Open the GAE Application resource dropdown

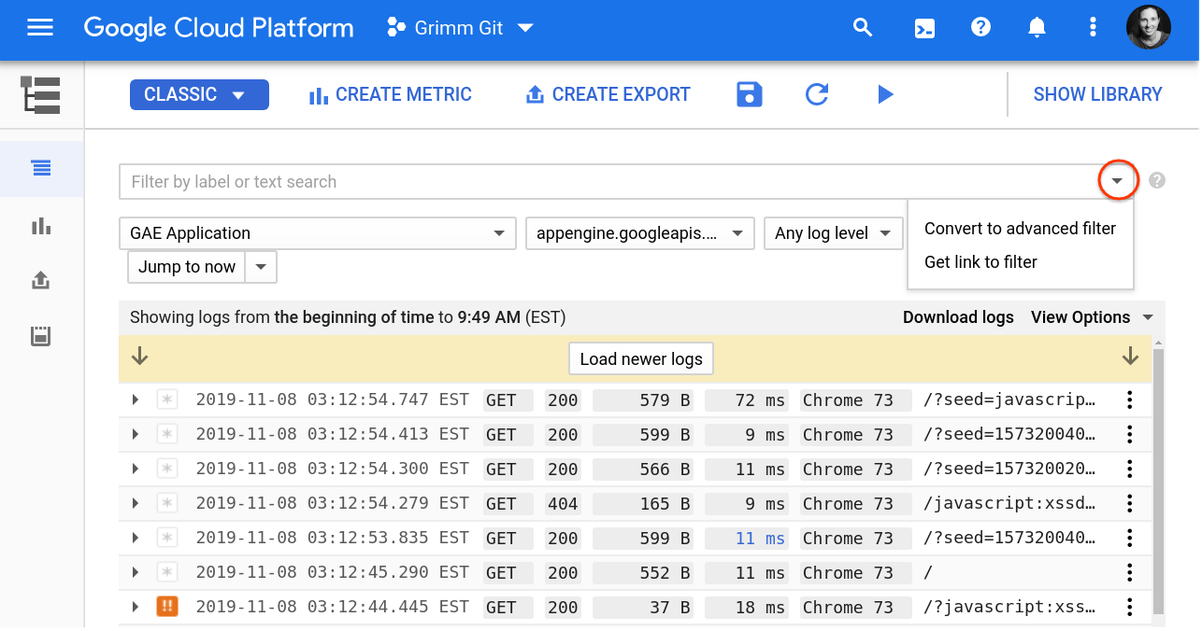(318, 233)
